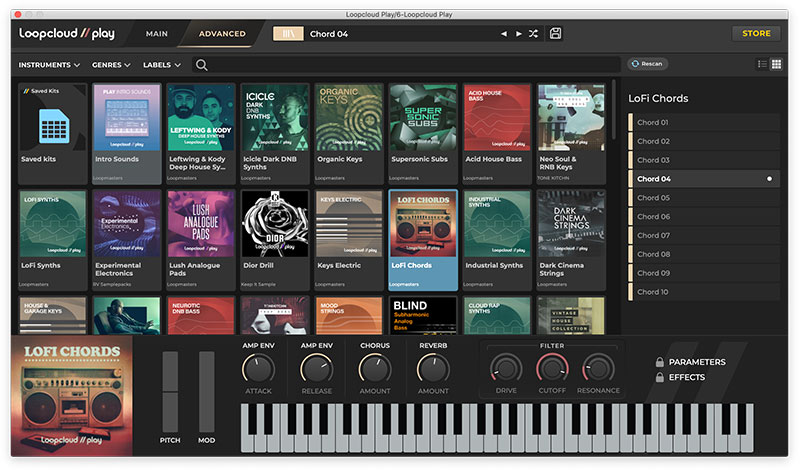The image size is (800, 470).
Task: Load the Chord 06 preset
Action: (704, 217)
